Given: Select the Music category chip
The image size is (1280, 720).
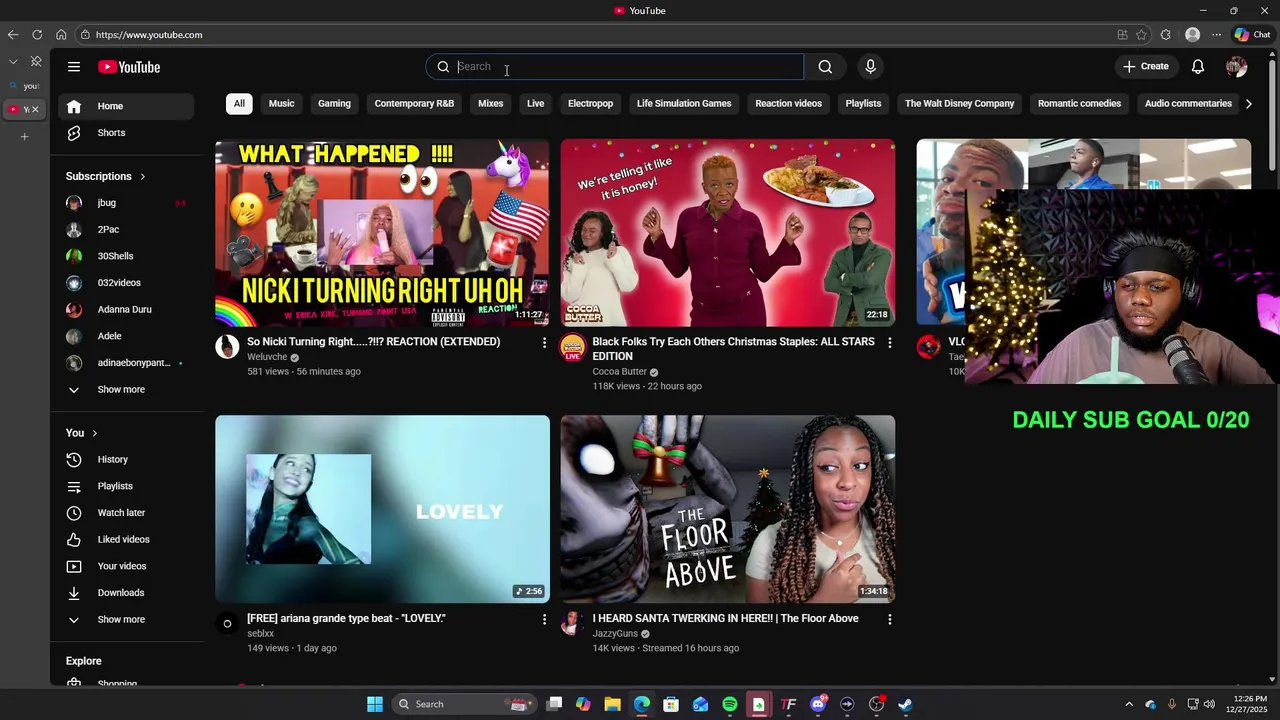Looking at the screenshot, I should click(282, 104).
